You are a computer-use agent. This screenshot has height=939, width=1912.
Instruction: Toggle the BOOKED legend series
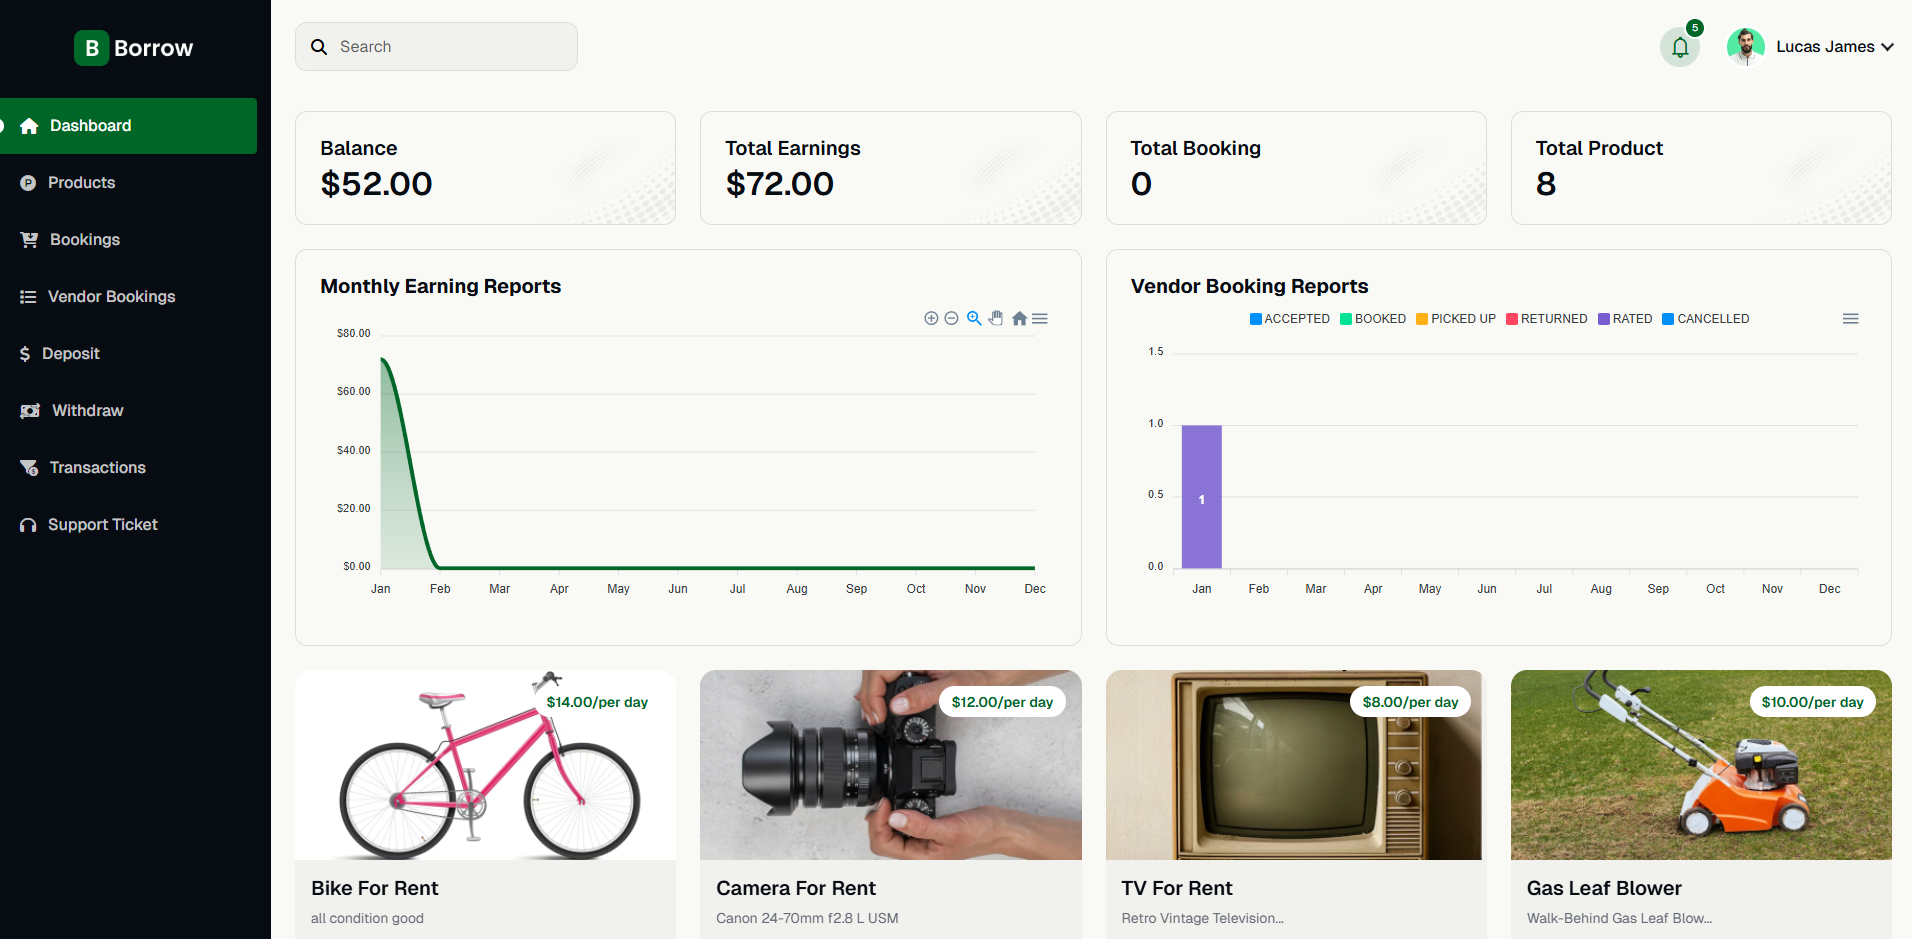pos(1373,319)
